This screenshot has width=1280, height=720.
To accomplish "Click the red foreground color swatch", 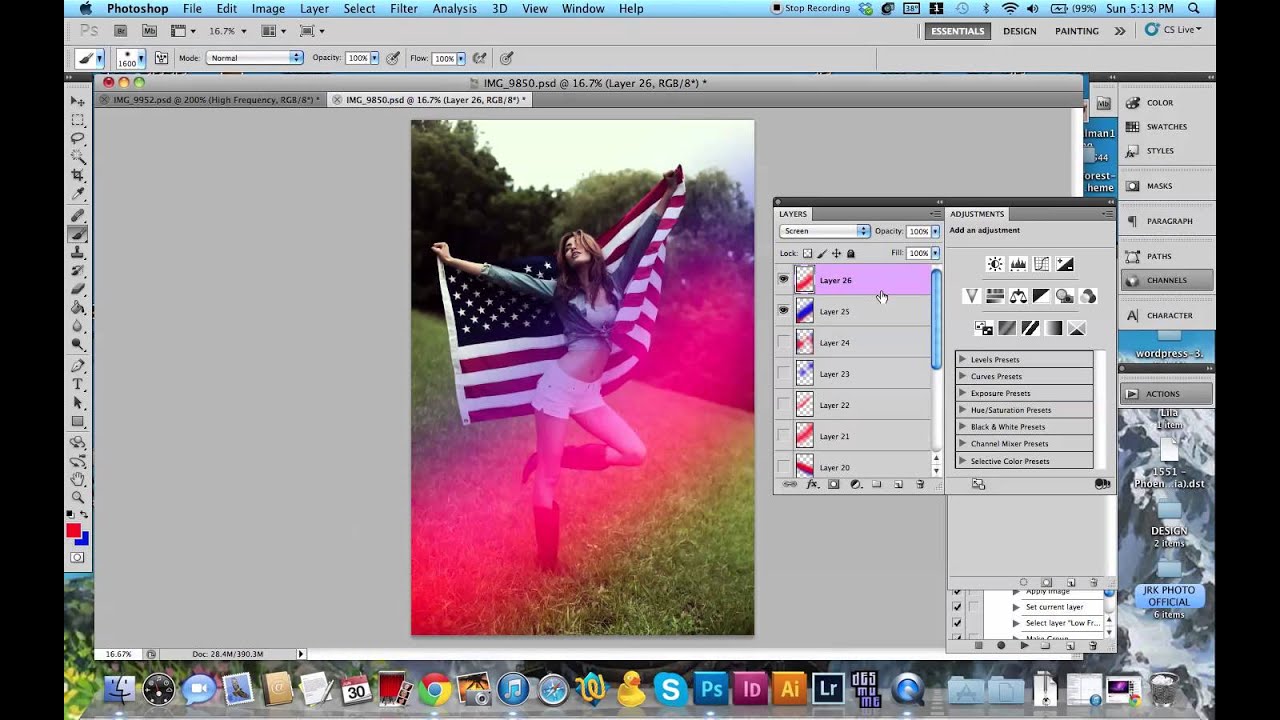I will coord(73,530).
